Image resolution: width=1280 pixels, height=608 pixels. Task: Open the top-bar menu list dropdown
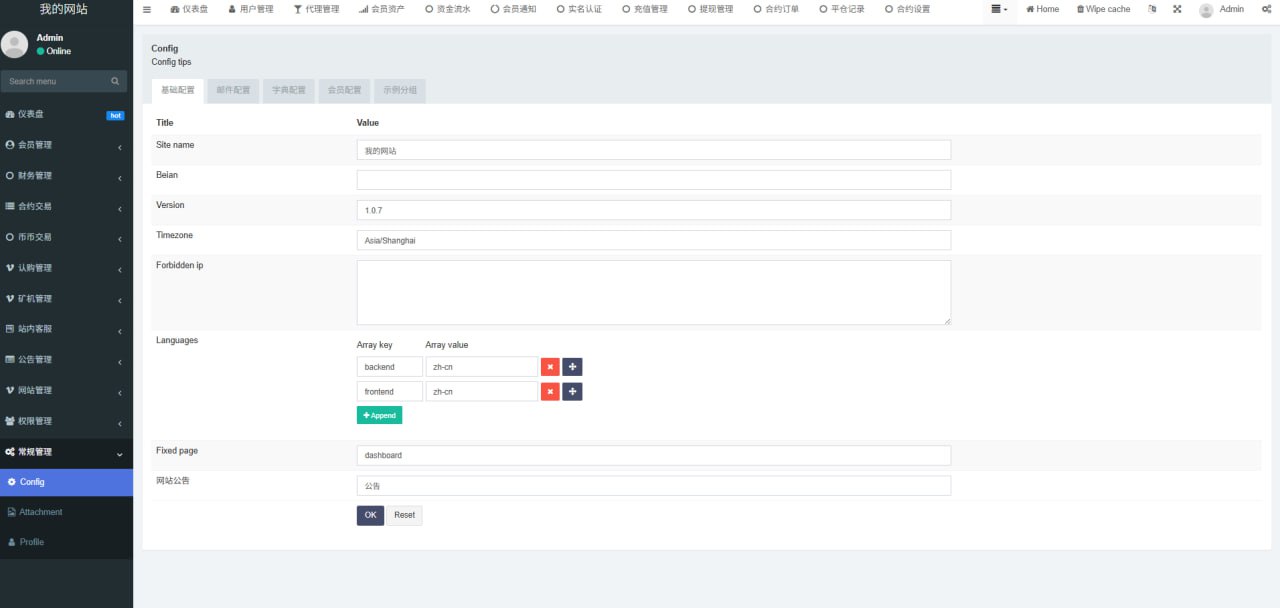(998, 9)
